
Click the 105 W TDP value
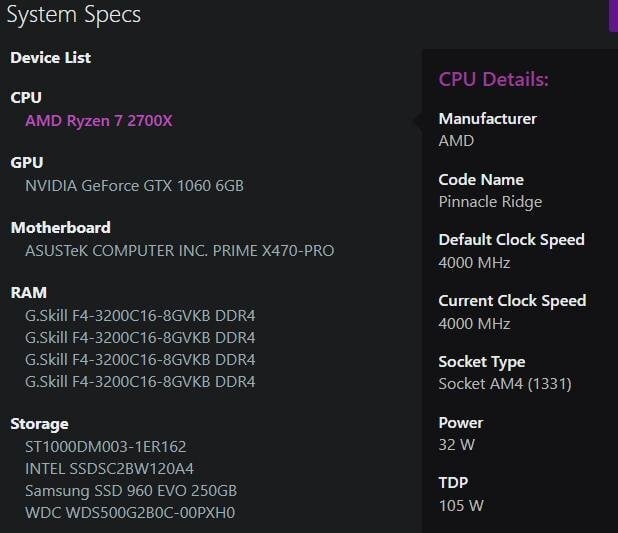pos(461,506)
